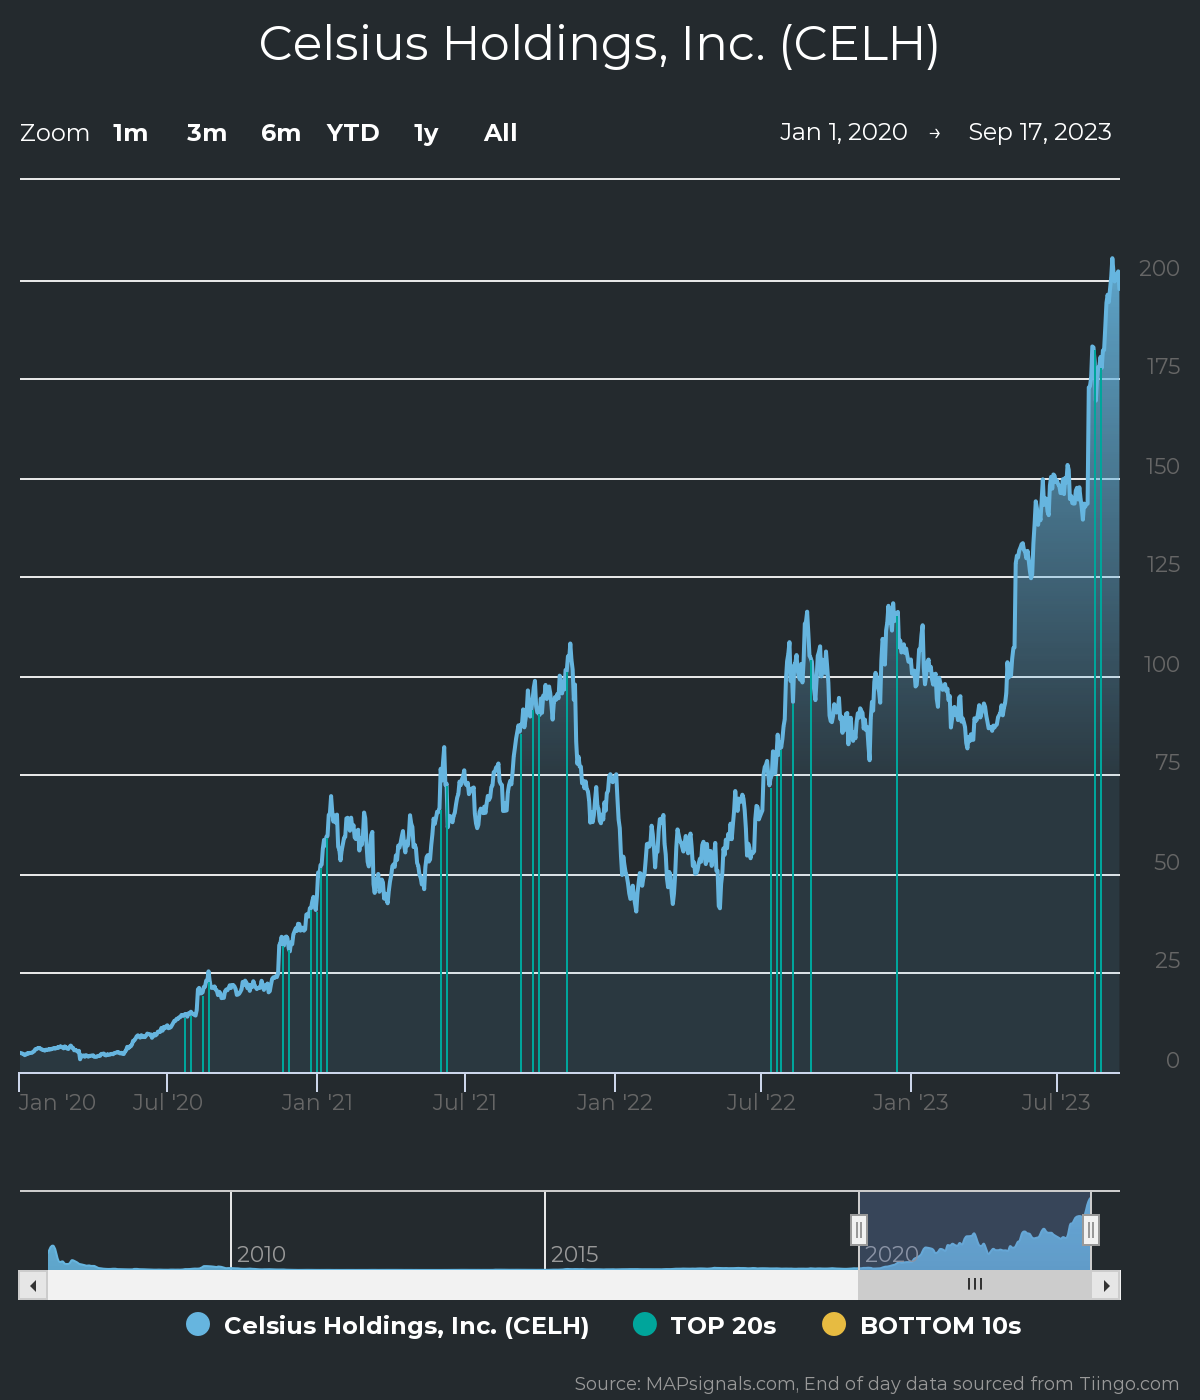The height and width of the screenshot is (1400, 1200).
Task: Click the chart title Celsius Holdings, Inc. (CELH)
Action: pos(600,44)
